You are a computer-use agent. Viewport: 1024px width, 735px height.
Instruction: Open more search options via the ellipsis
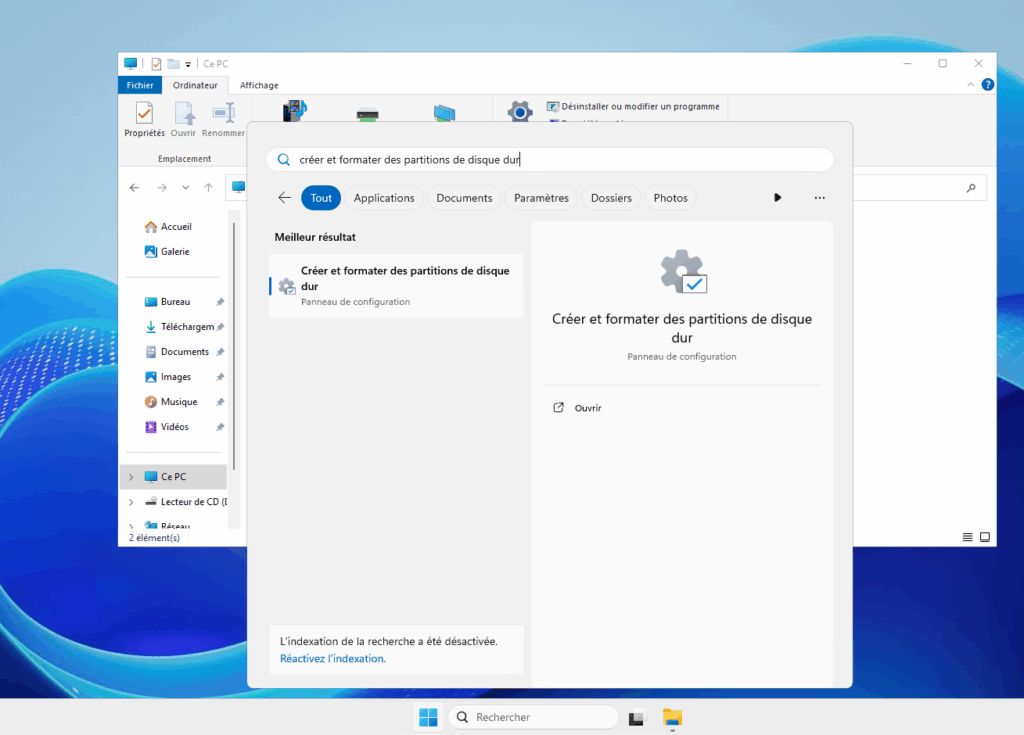tap(819, 197)
